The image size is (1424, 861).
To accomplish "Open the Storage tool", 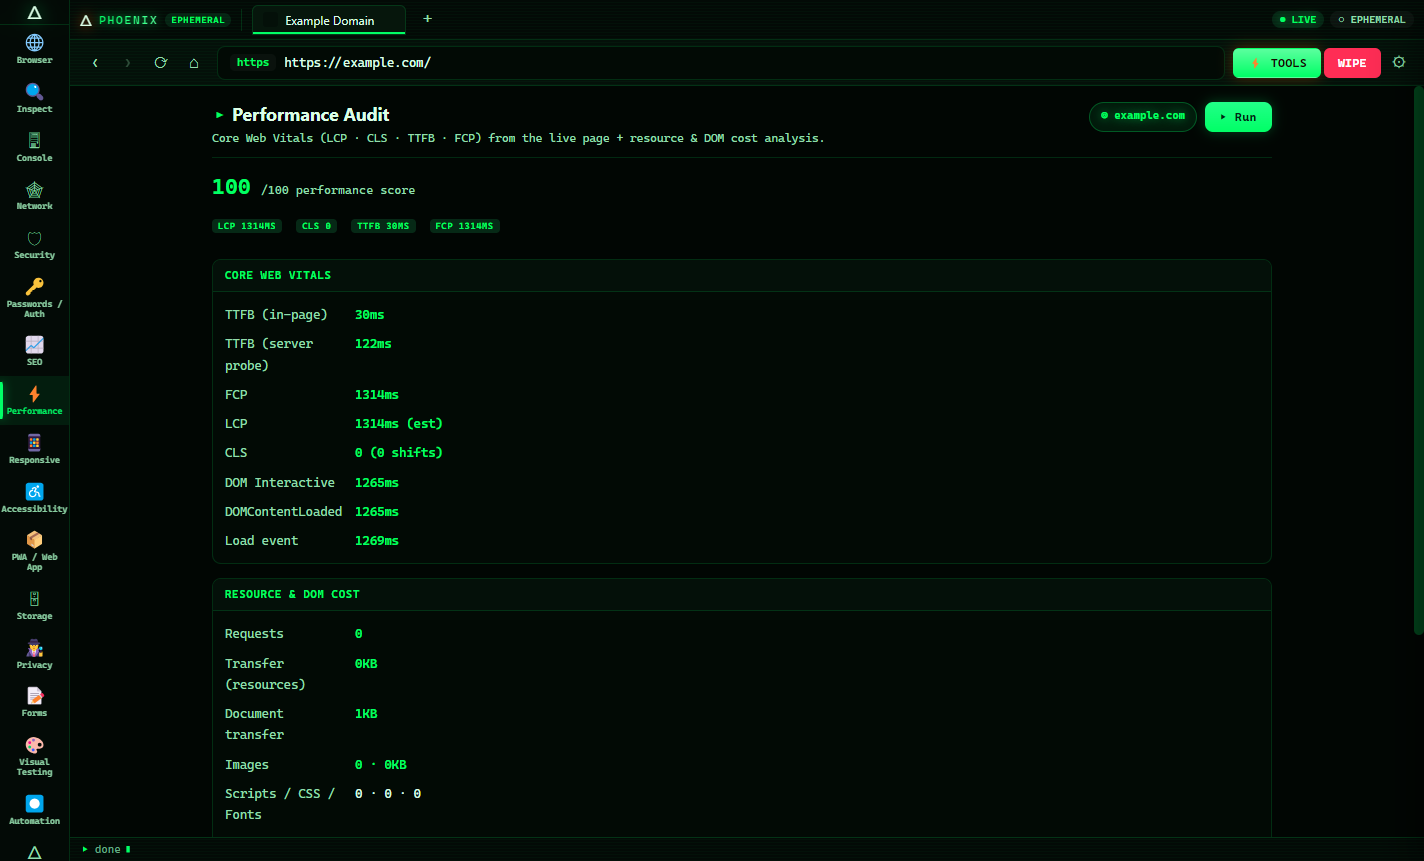I will [x=34, y=605].
